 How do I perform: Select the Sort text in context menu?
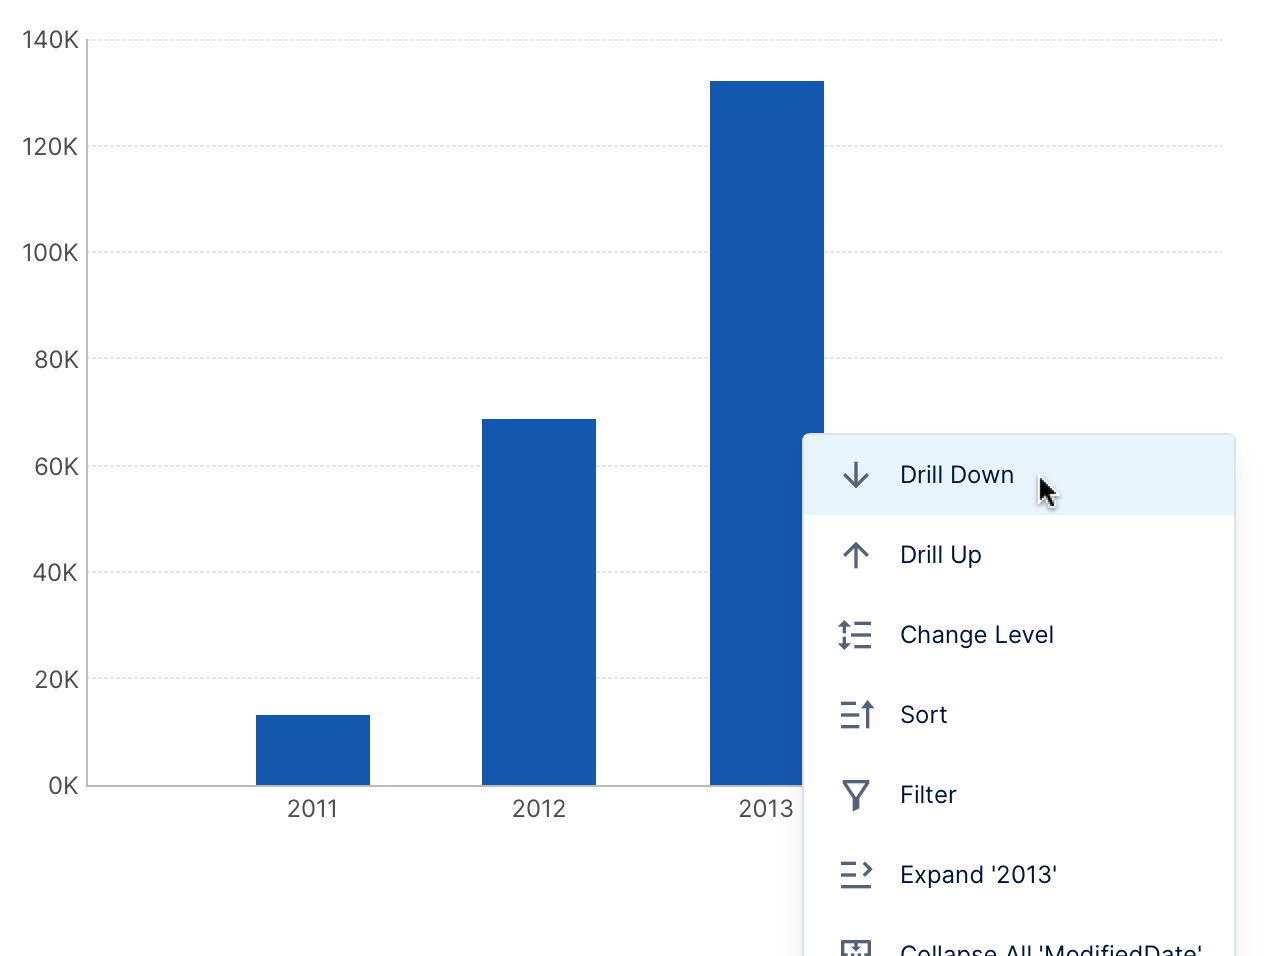(923, 715)
